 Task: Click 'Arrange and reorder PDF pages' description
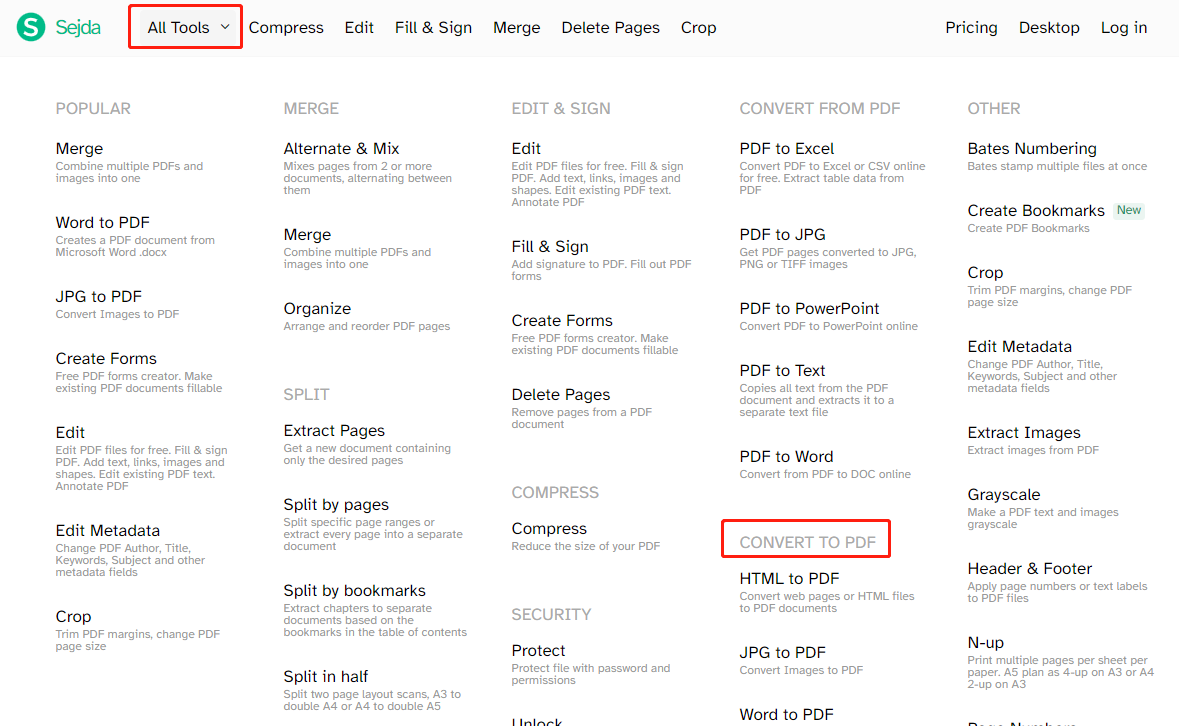point(367,326)
